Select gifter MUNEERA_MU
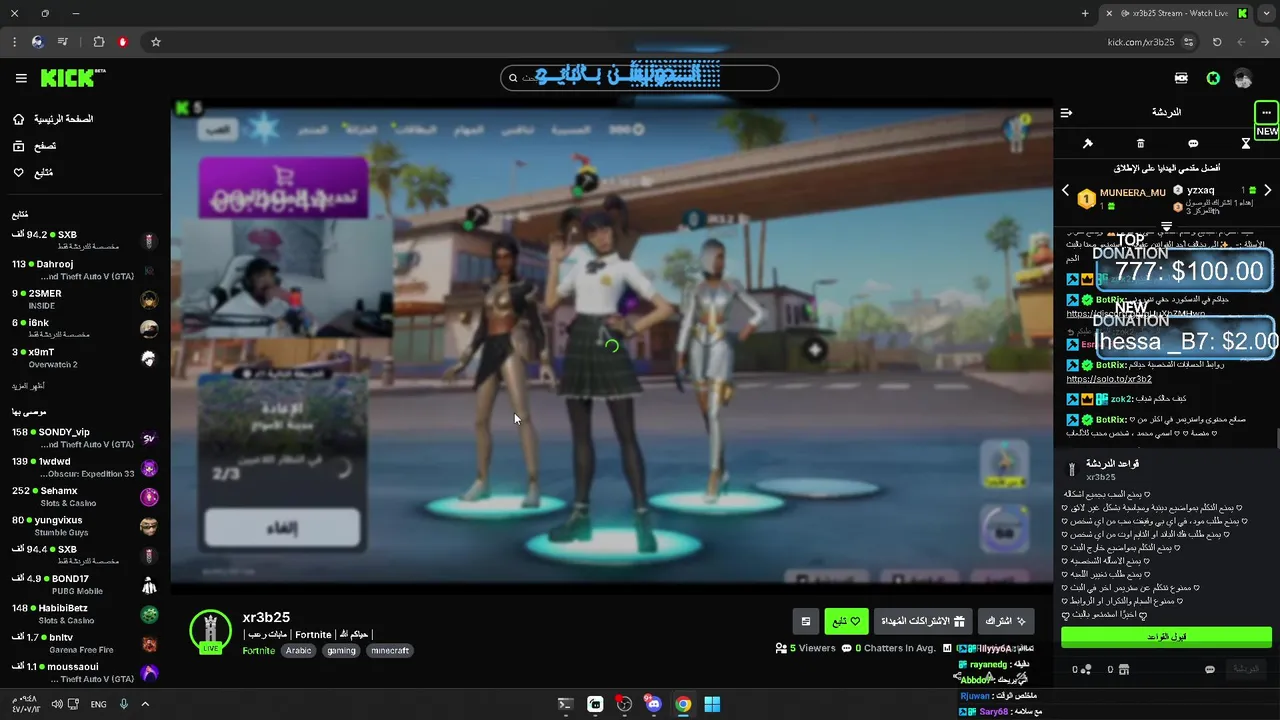The width and height of the screenshot is (1280, 720). (x=1132, y=193)
